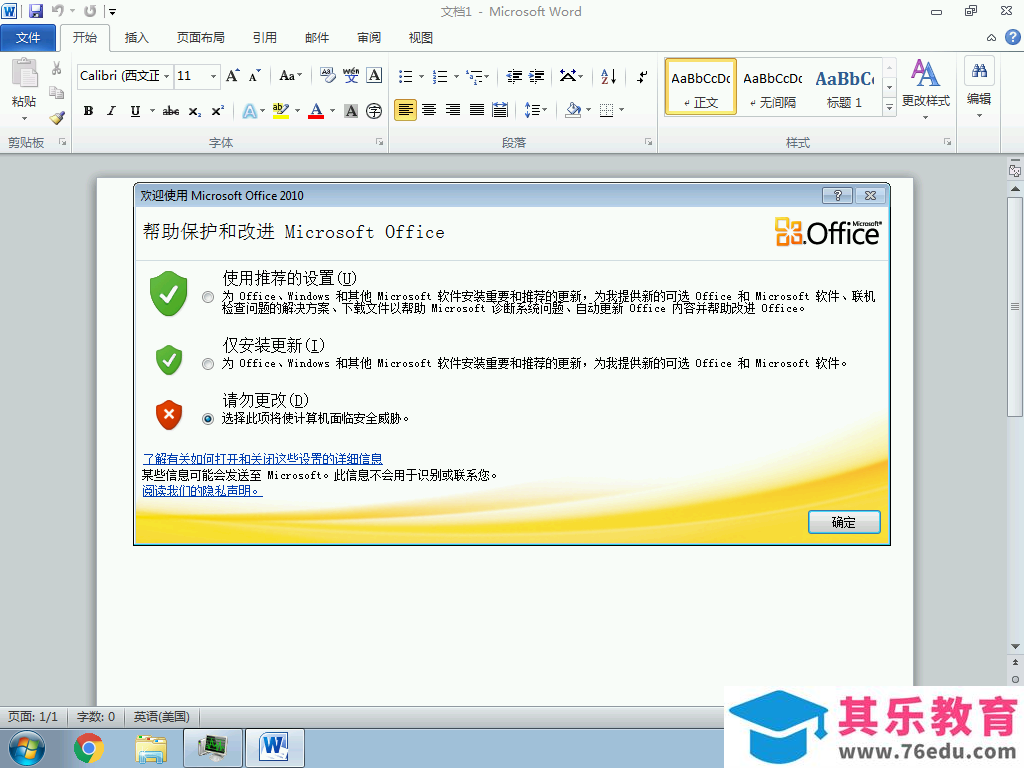Switch to the 插入 tab

[136, 38]
